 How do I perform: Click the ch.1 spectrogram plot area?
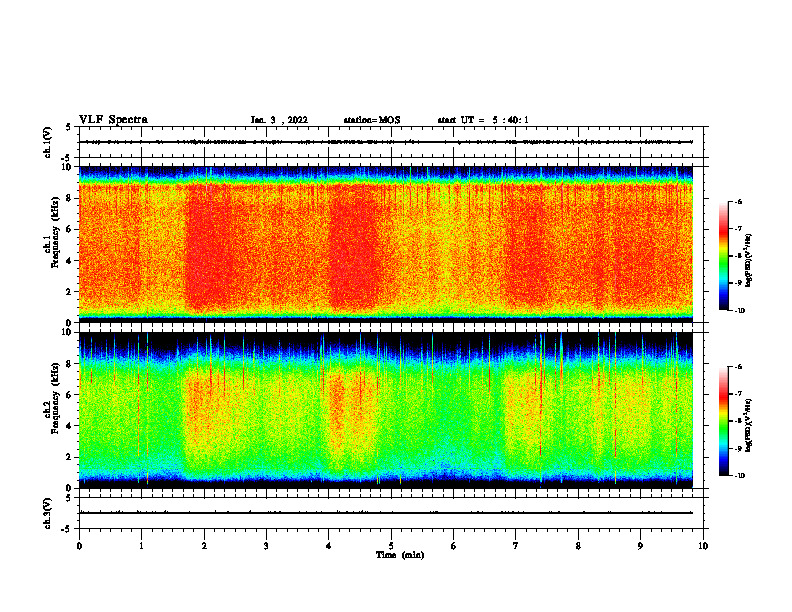[386, 244]
